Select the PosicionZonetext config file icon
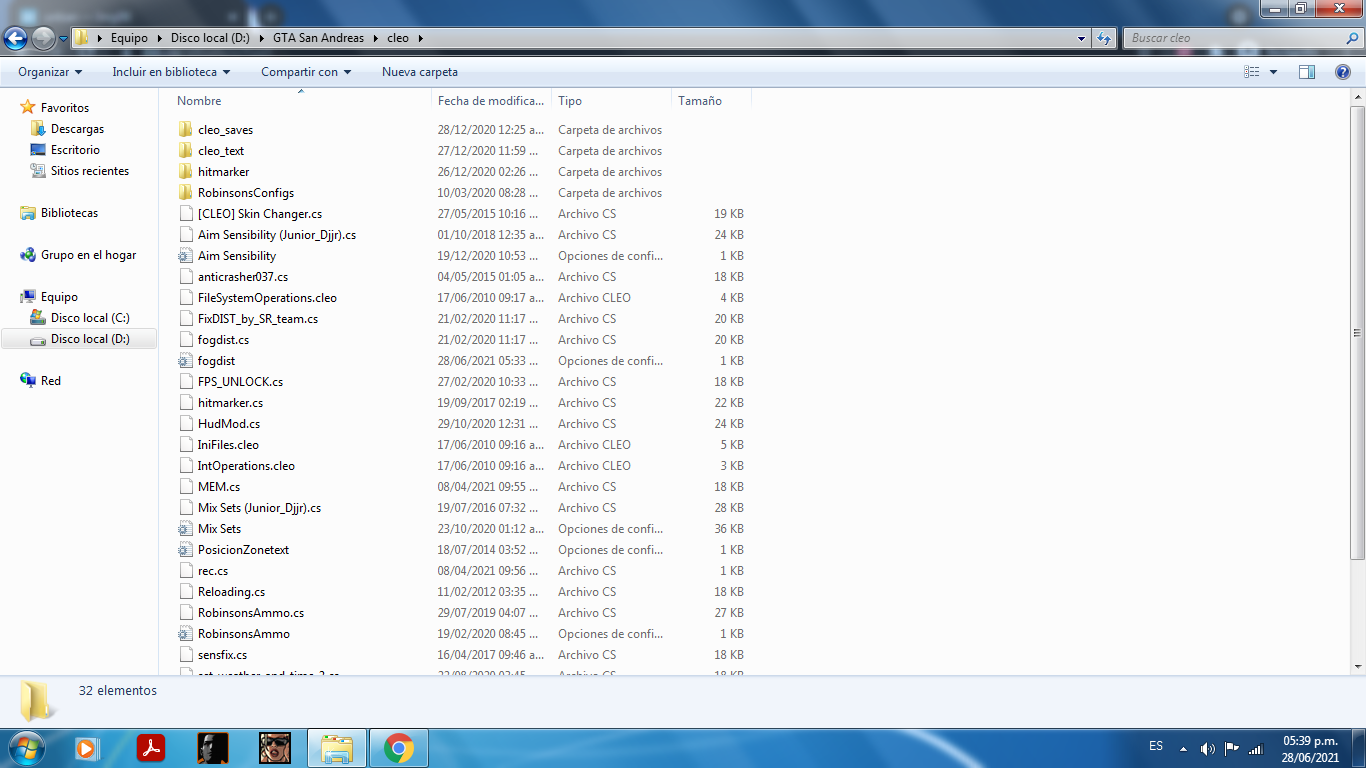Screen dimensions: 1366x768 point(185,550)
